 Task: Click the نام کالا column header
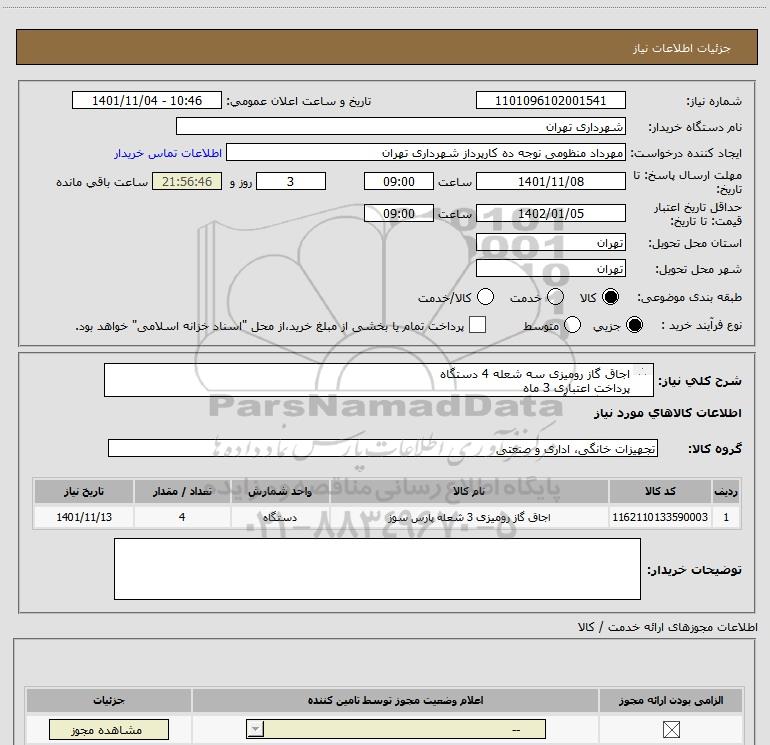pyautogui.click(x=469, y=491)
